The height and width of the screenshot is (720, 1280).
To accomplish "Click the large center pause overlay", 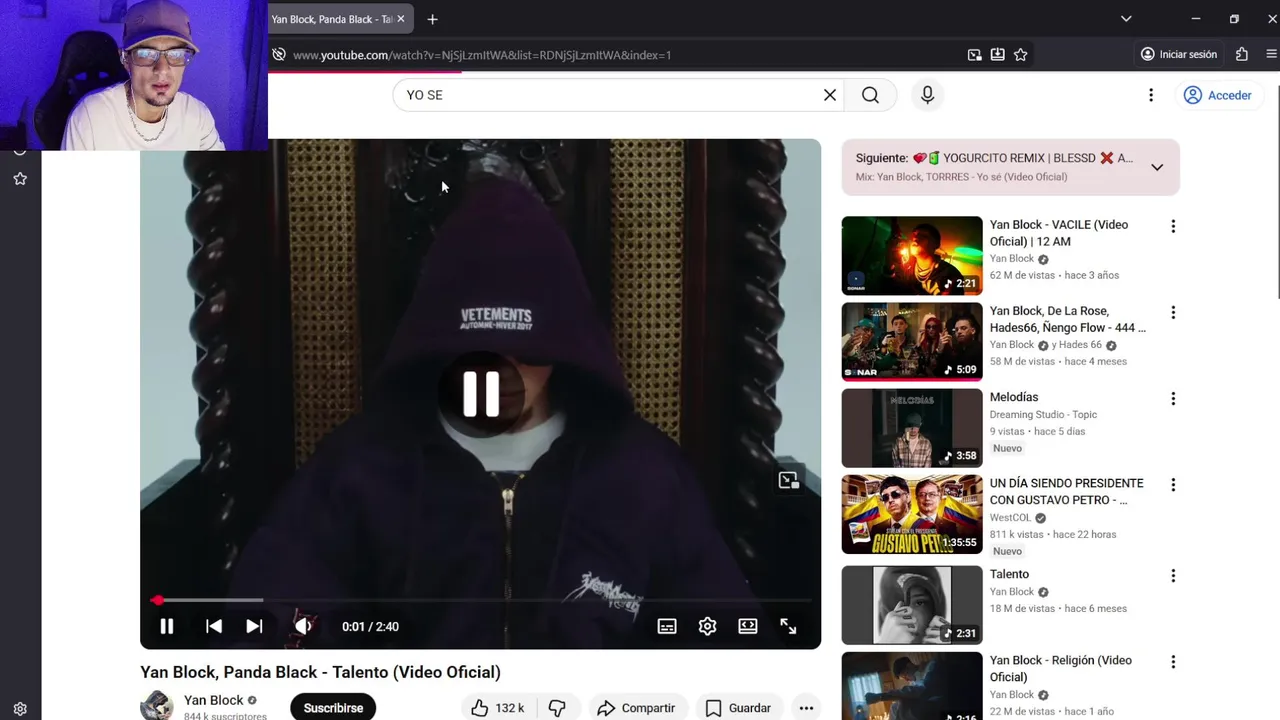I will coord(481,394).
